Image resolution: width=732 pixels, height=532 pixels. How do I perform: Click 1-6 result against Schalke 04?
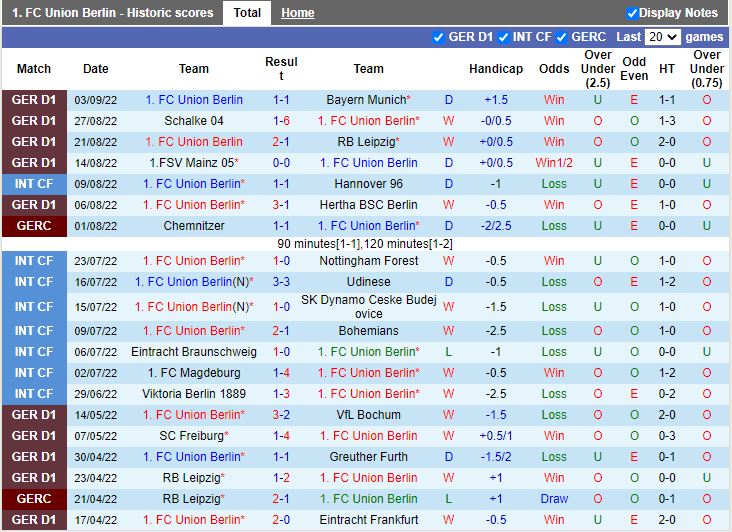tap(281, 121)
